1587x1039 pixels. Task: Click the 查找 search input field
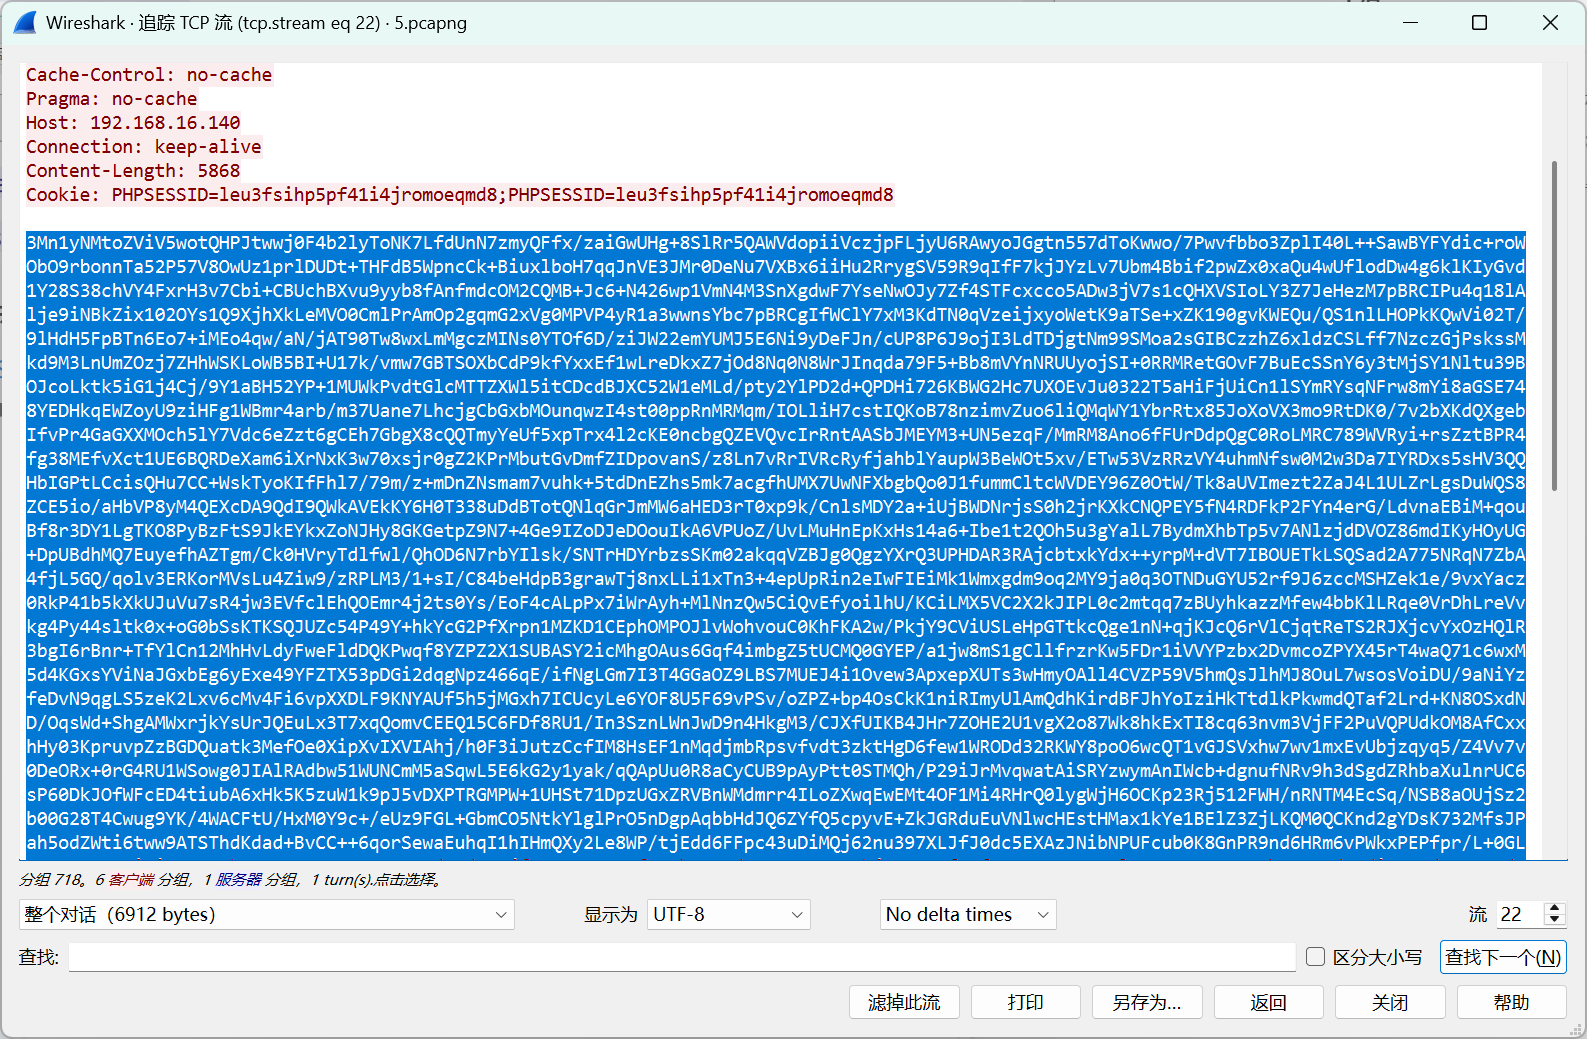pos(682,957)
